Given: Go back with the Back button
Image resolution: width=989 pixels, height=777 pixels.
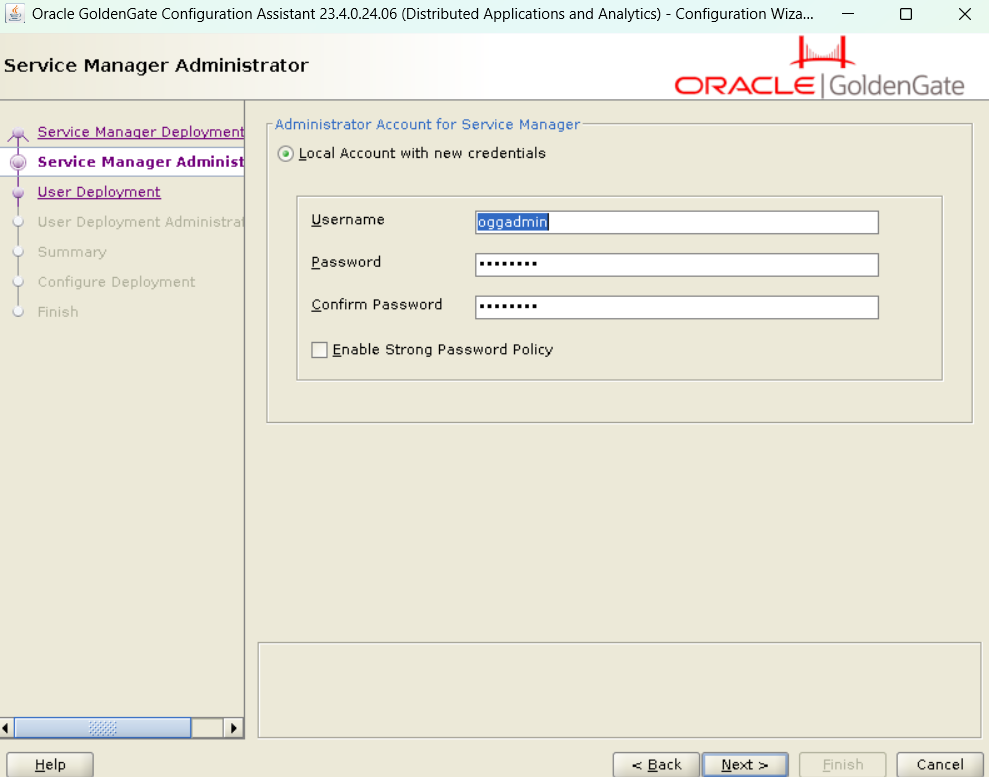Looking at the screenshot, I should (656, 764).
